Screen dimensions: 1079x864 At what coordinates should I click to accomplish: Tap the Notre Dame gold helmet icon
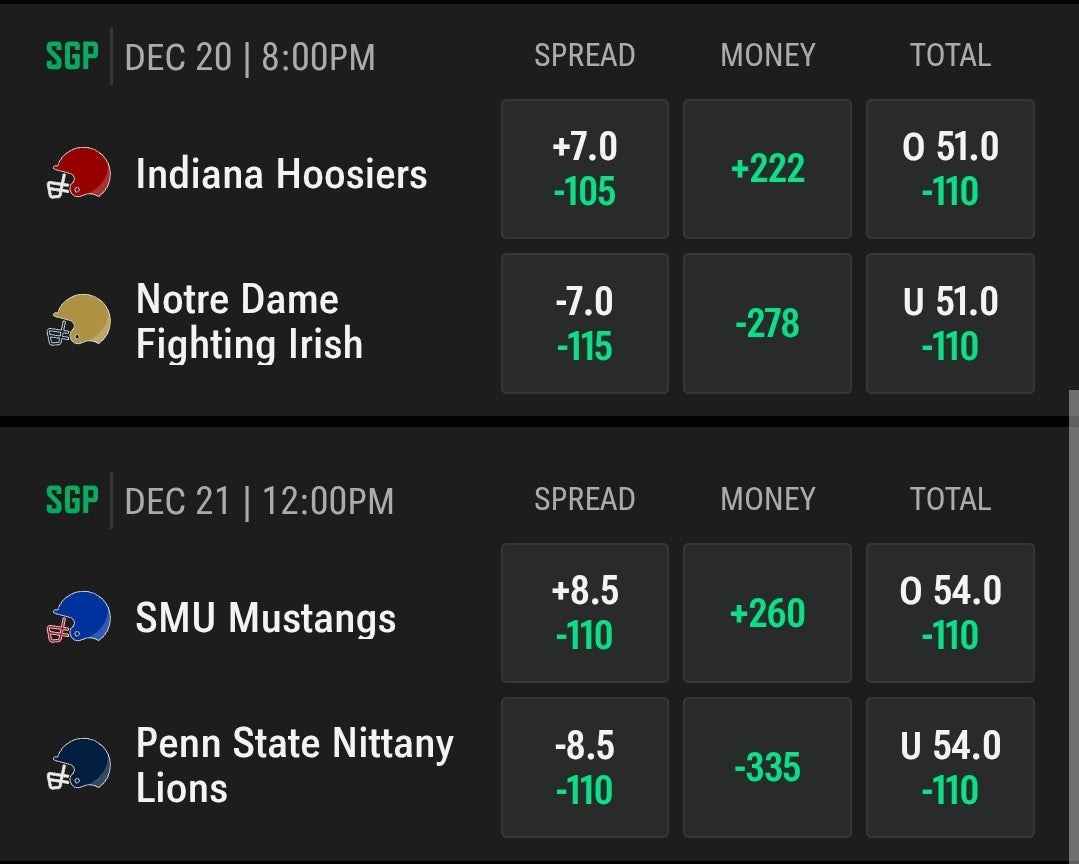tap(78, 320)
